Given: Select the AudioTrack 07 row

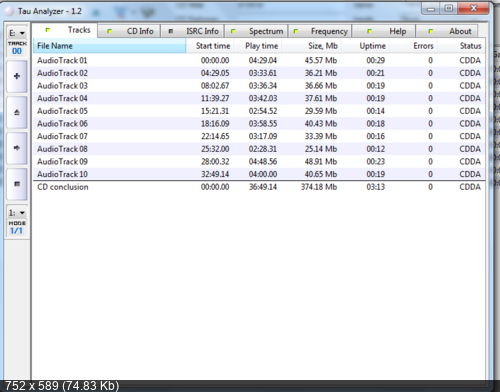Looking at the screenshot, I should (x=259, y=136).
